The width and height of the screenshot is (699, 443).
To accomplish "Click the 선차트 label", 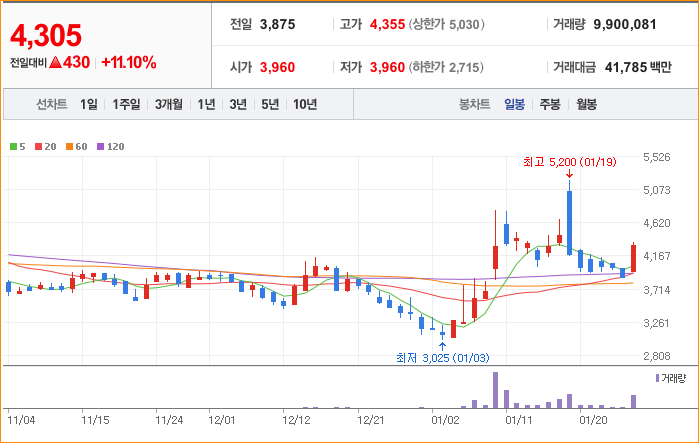I will point(52,104).
